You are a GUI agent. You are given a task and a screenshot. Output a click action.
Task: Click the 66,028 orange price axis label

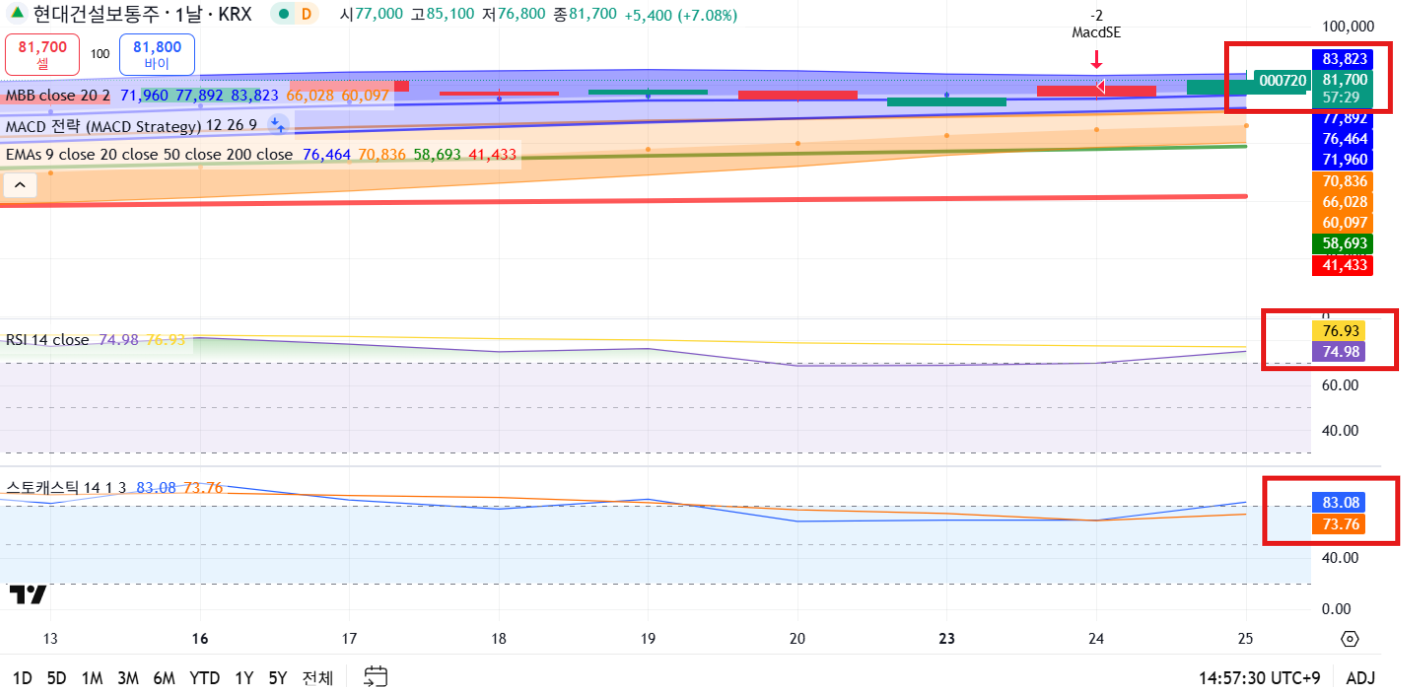(x=1345, y=201)
